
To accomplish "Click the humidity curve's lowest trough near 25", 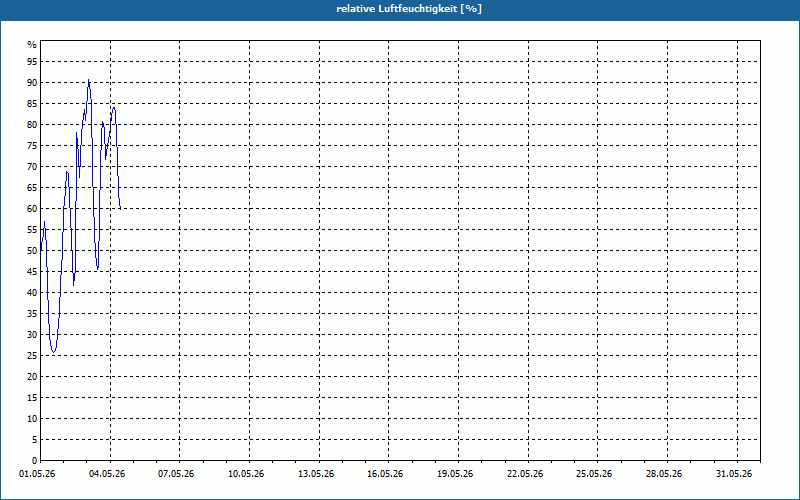I will tap(53, 352).
